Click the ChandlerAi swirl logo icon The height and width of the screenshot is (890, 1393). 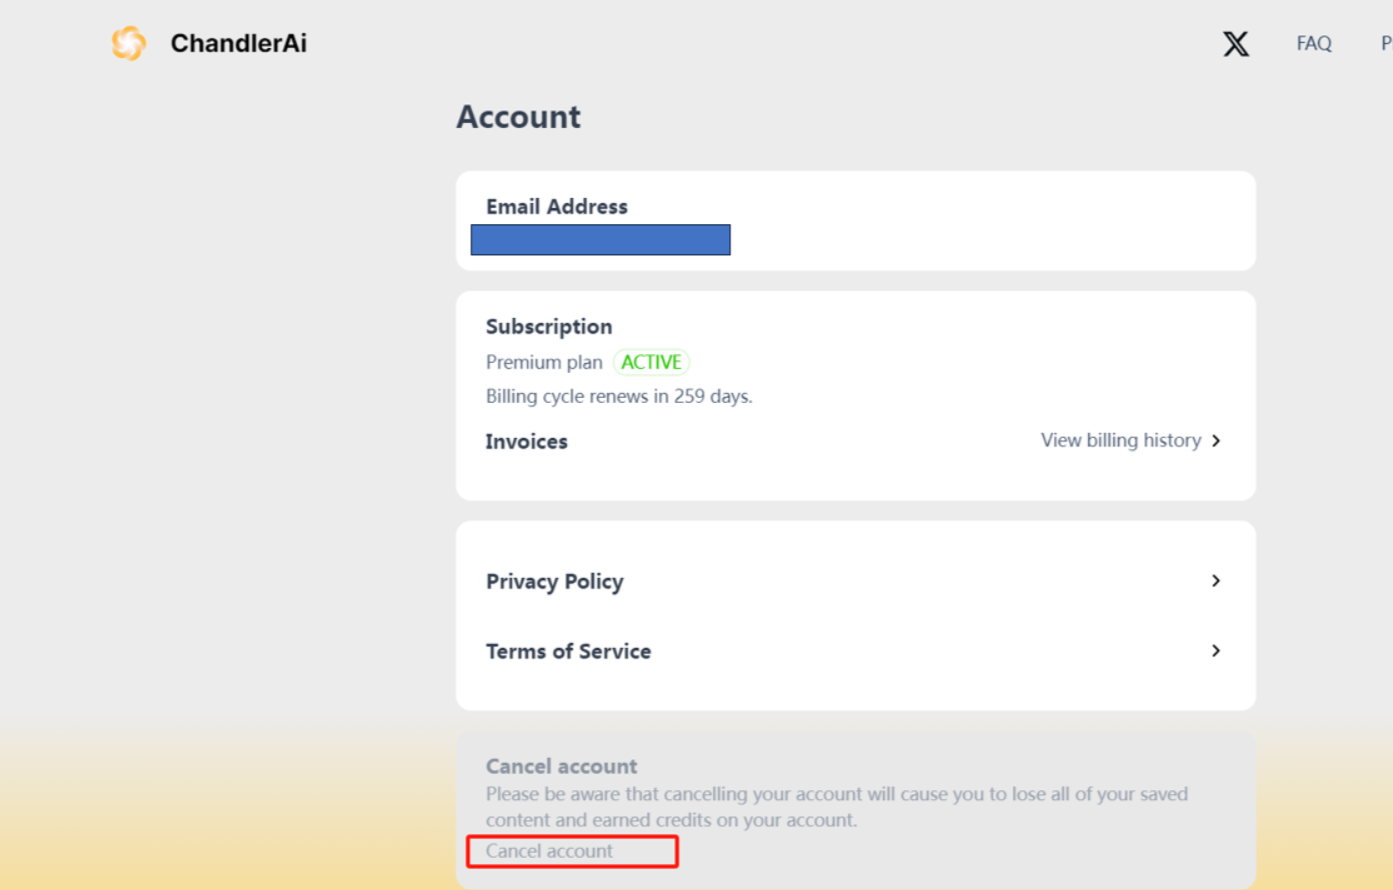(x=129, y=43)
